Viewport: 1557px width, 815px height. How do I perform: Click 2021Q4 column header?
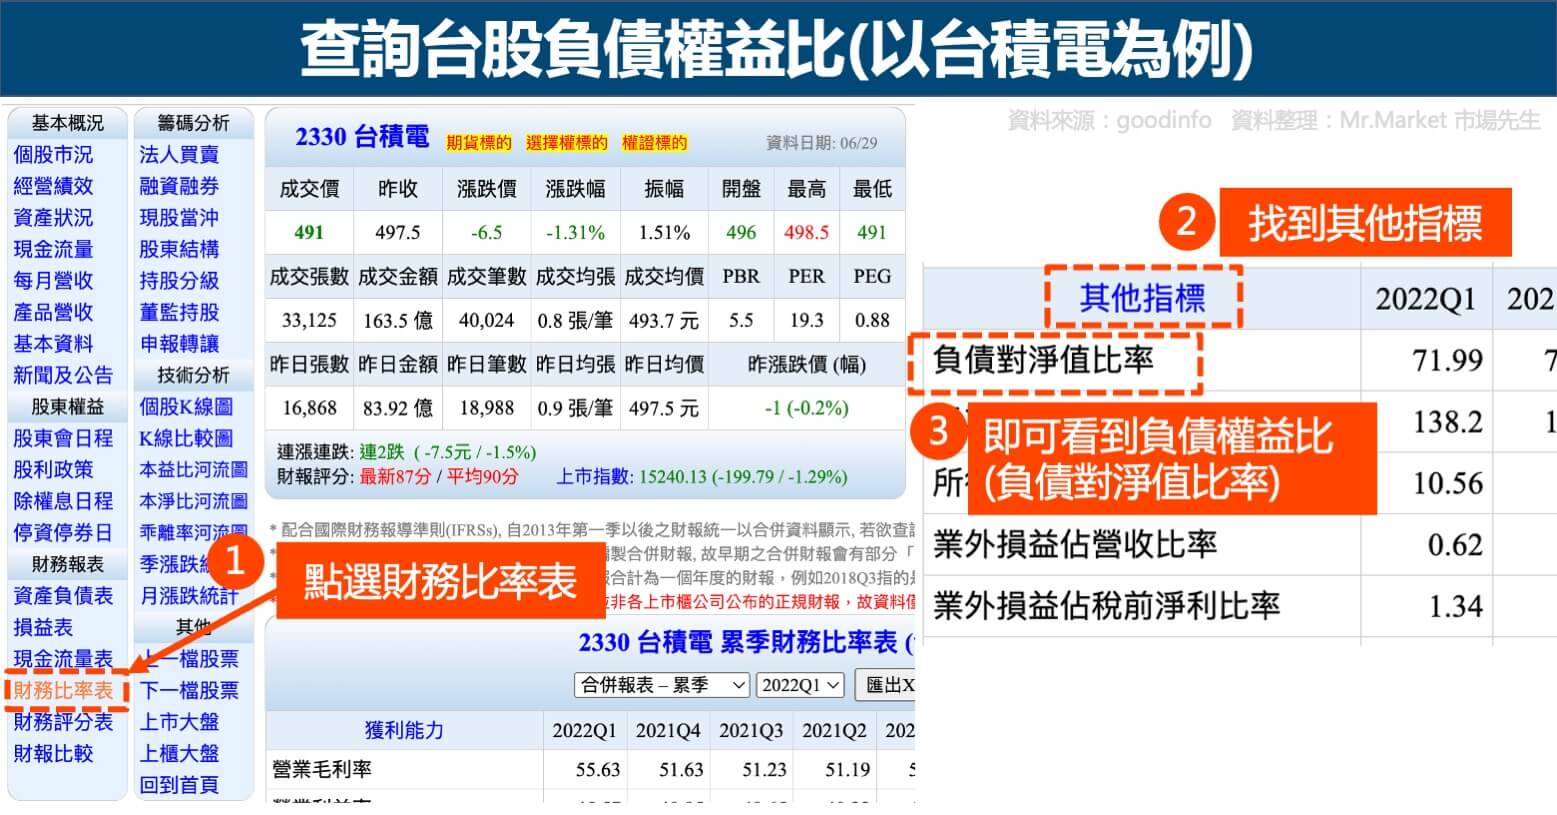coord(668,731)
